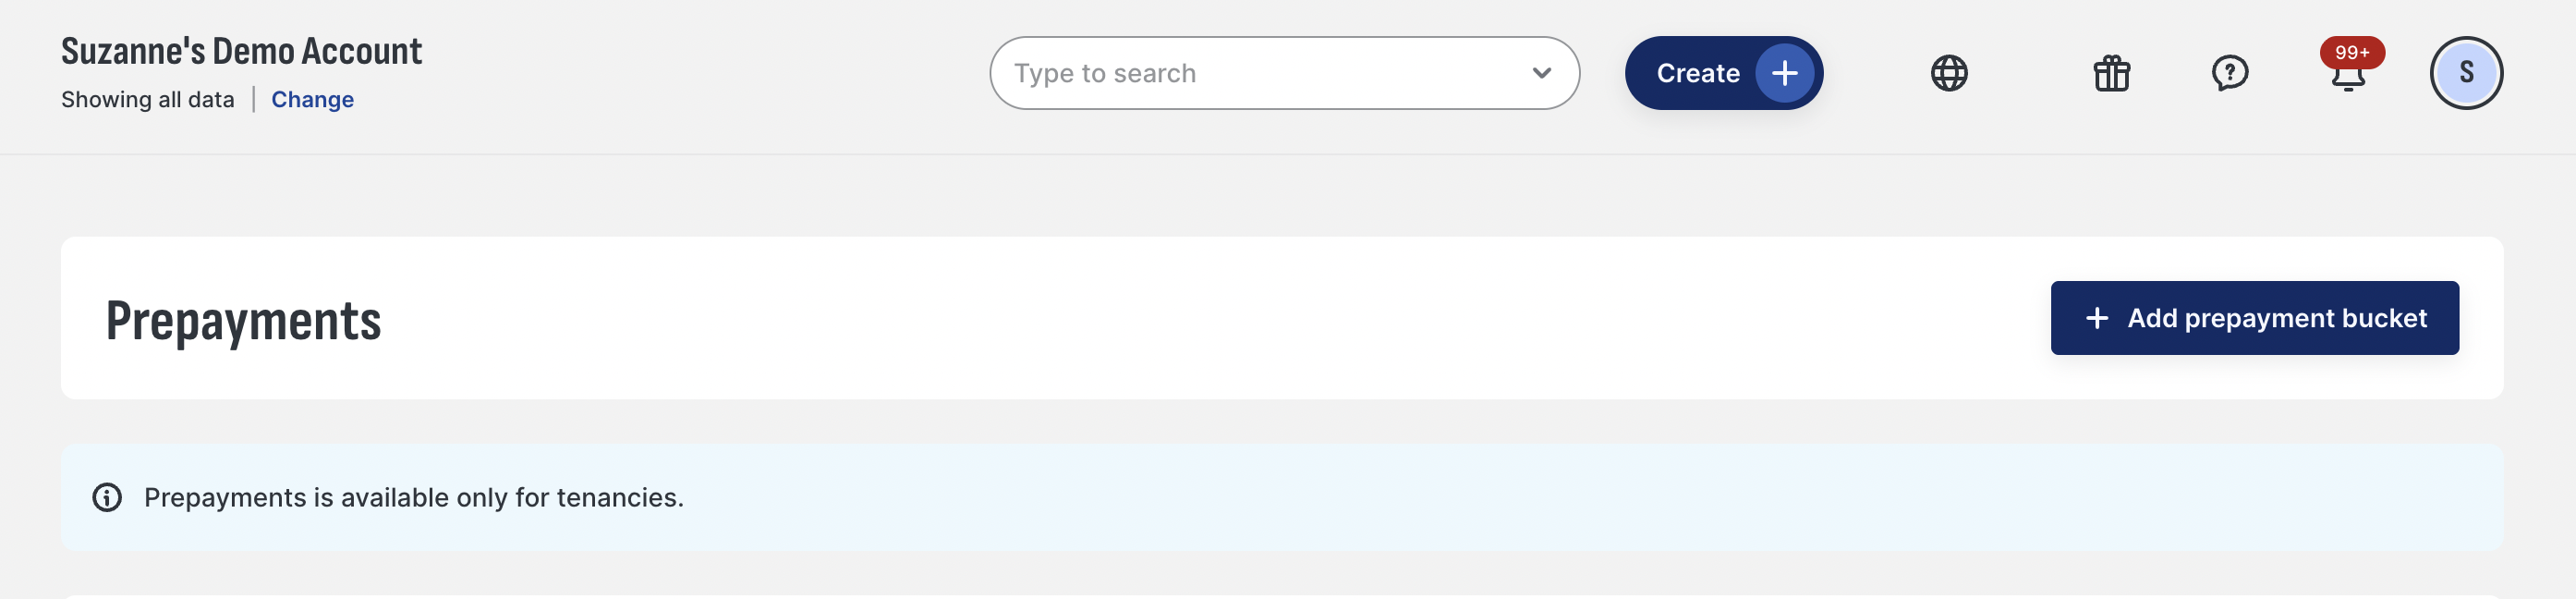
Task: Click the info icon in the tenancies notice
Action: pyautogui.click(x=107, y=497)
